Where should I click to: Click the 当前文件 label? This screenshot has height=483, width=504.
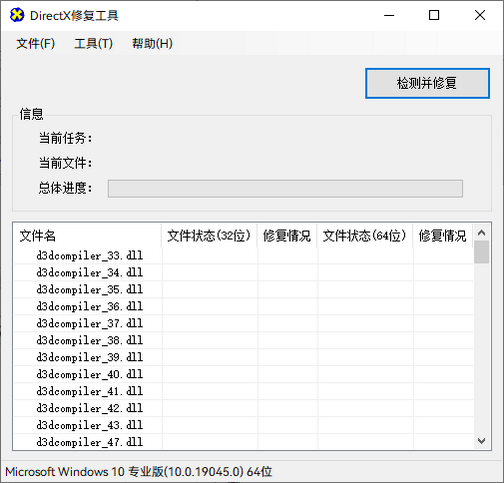(x=66, y=163)
